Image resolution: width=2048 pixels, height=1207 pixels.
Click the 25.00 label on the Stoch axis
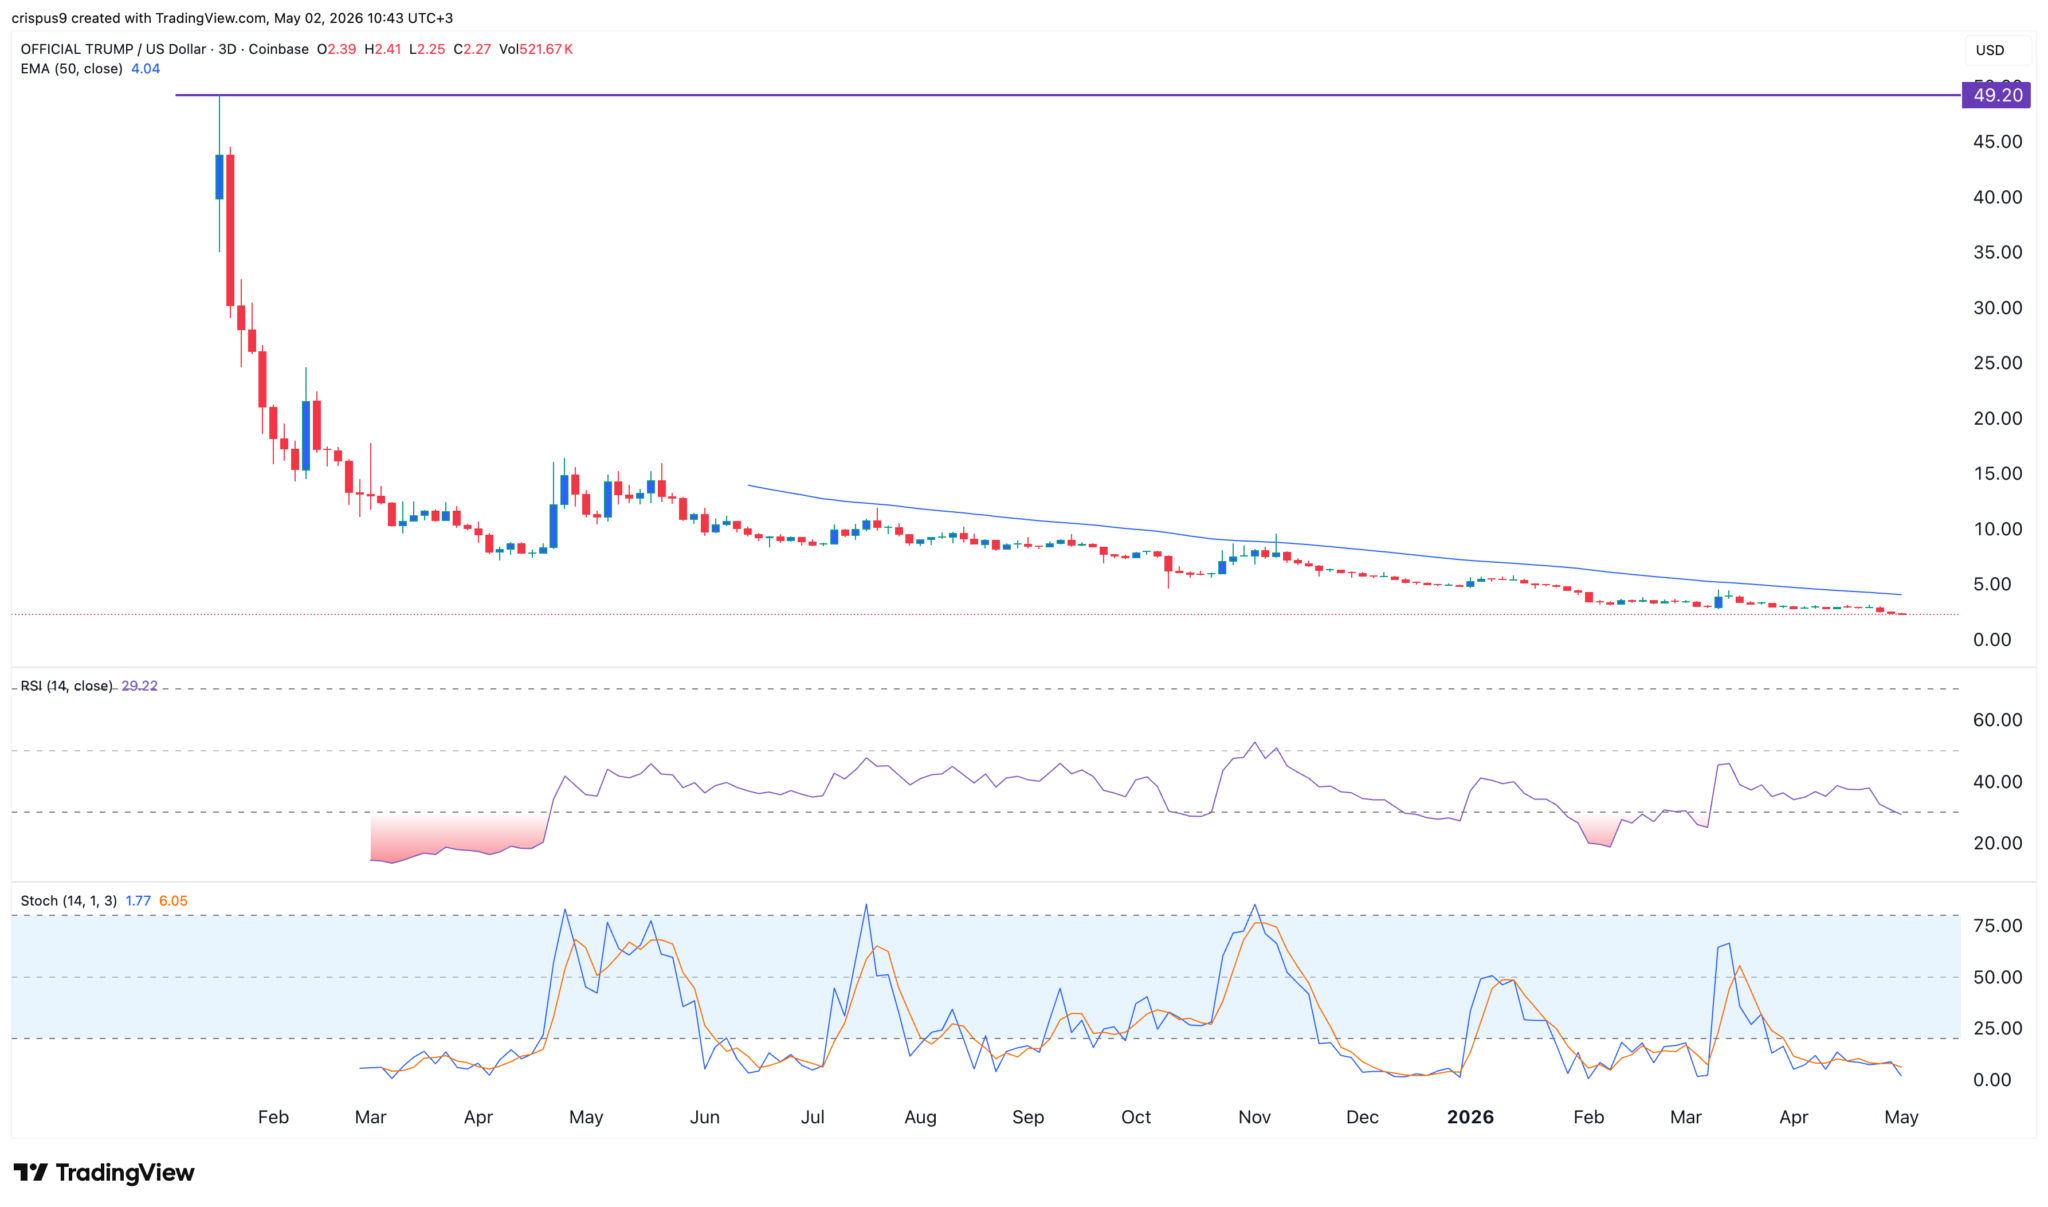click(x=1997, y=1028)
